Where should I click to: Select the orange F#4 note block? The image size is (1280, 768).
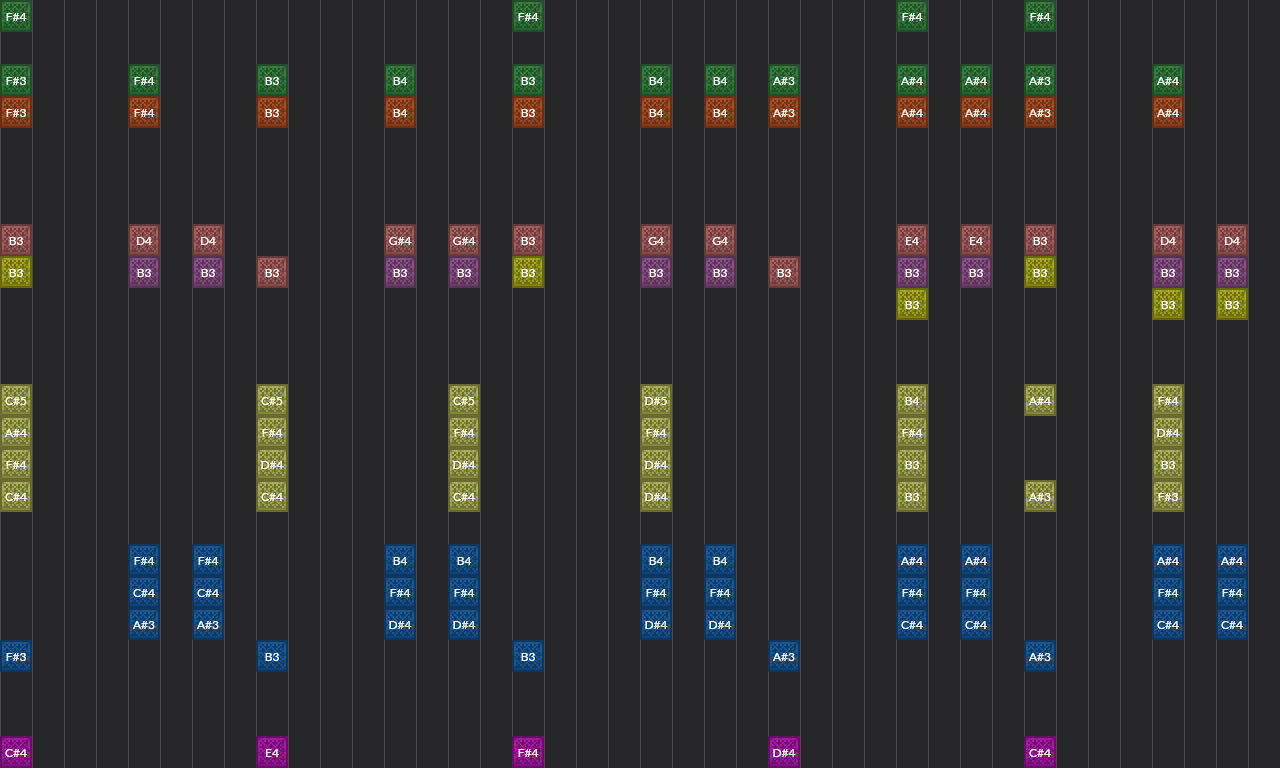pos(144,112)
